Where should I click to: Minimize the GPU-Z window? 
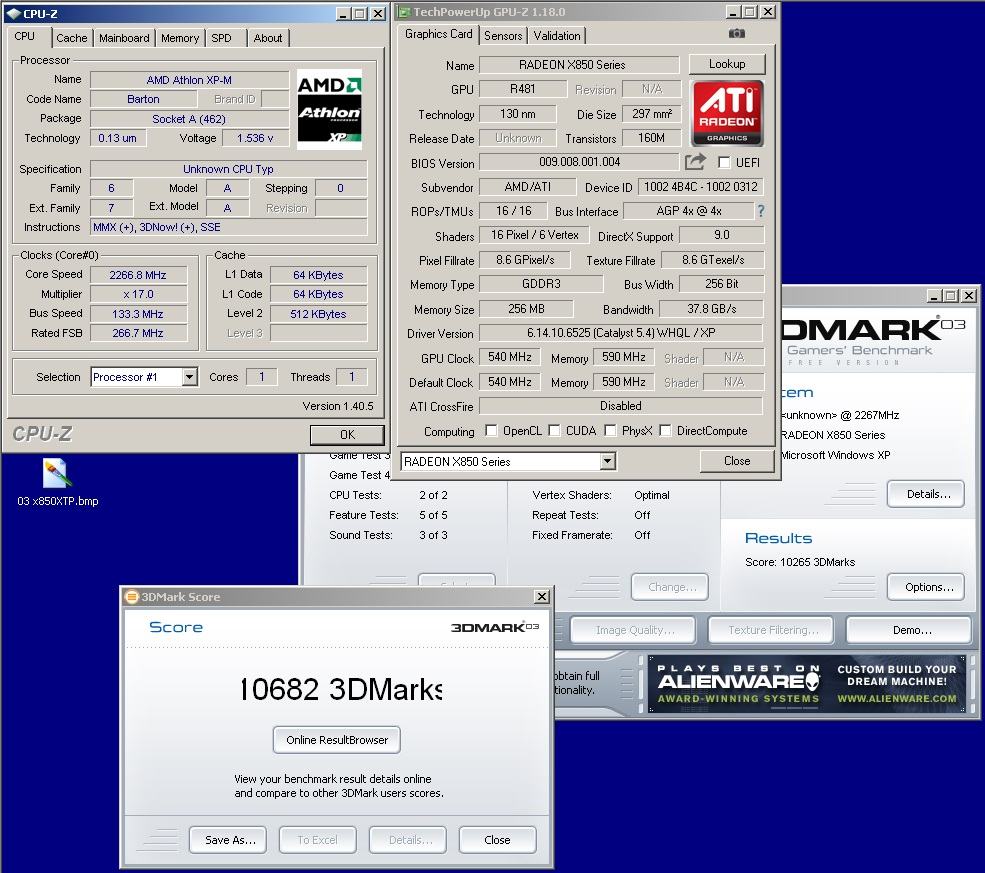[733, 12]
